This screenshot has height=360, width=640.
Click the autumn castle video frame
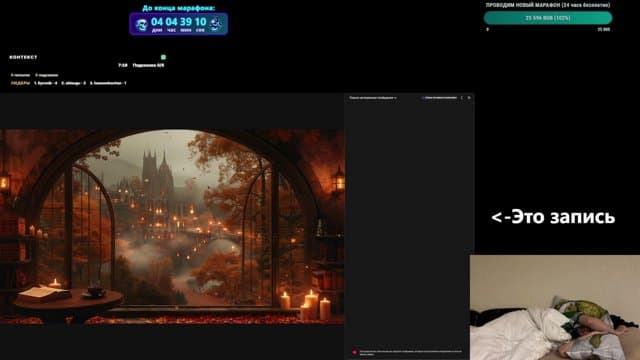[x=172, y=227]
